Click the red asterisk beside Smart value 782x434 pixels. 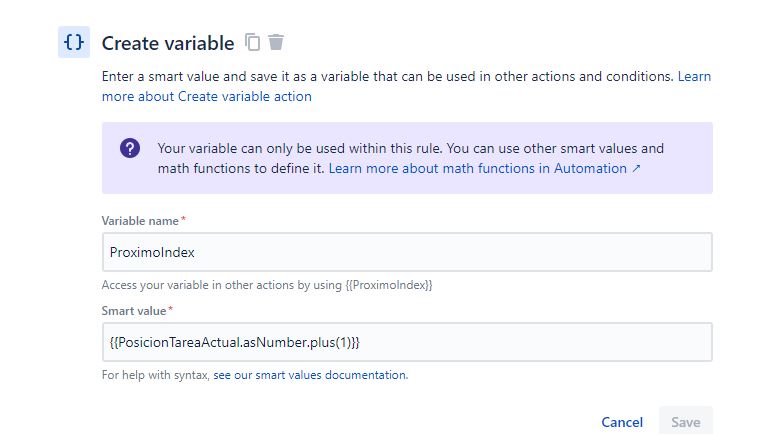click(171, 309)
